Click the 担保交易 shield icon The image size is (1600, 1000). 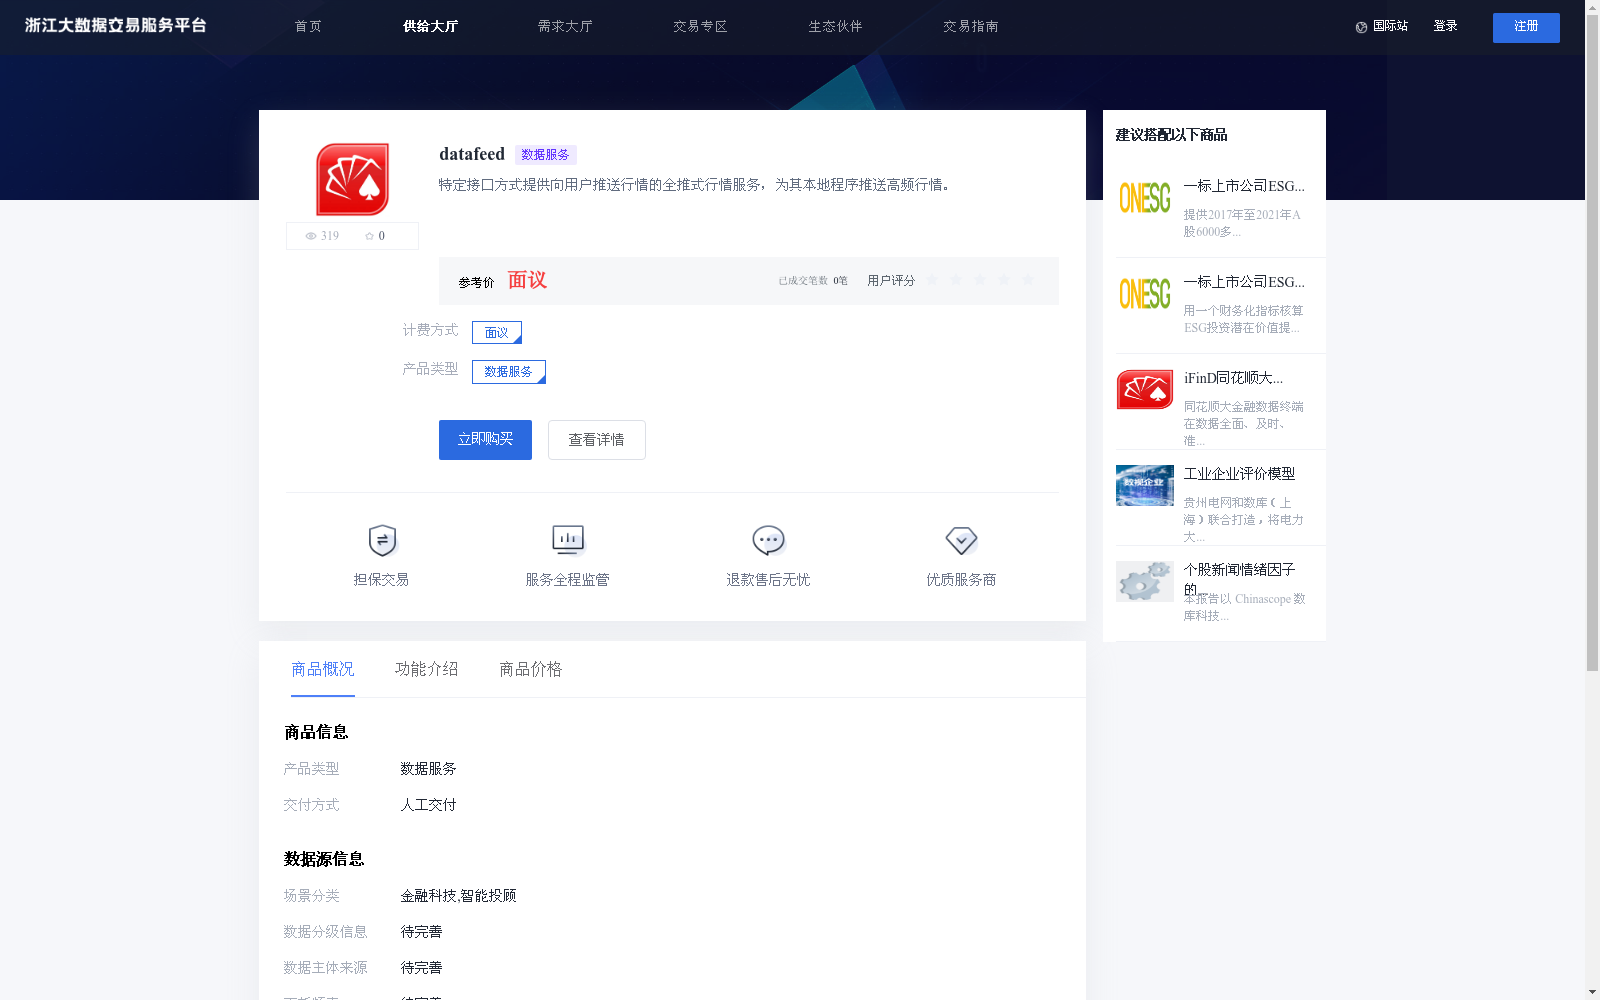[382, 540]
